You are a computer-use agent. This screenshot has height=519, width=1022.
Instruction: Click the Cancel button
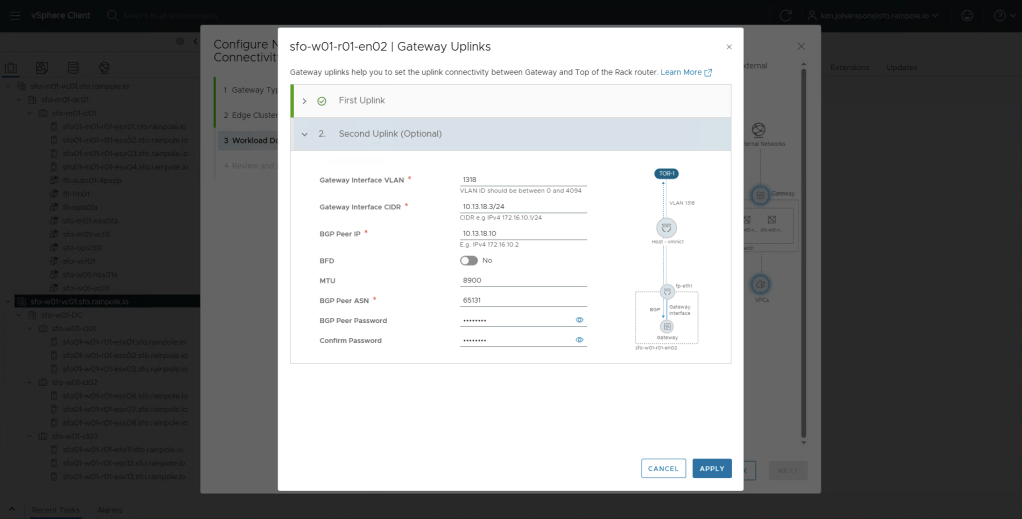point(663,468)
